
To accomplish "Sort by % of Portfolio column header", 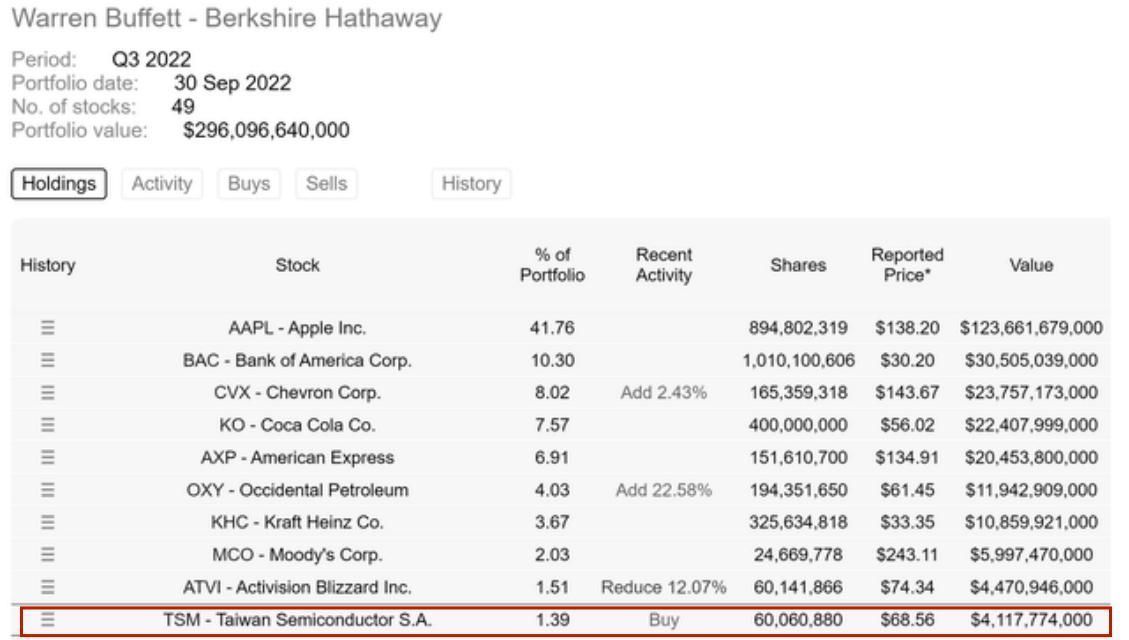I will [552, 265].
